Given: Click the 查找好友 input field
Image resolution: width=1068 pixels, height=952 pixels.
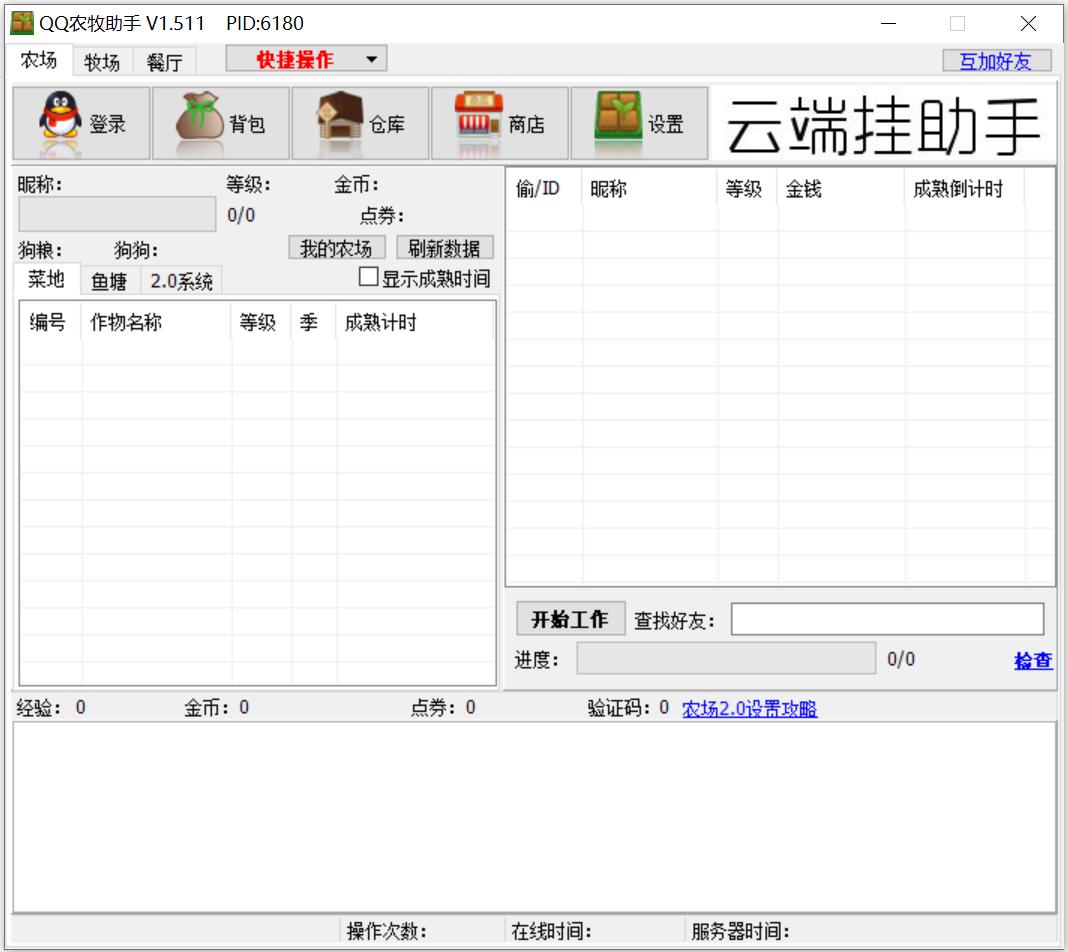Looking at the screenshot, I should pyautogui.click(x=886, y=619).
